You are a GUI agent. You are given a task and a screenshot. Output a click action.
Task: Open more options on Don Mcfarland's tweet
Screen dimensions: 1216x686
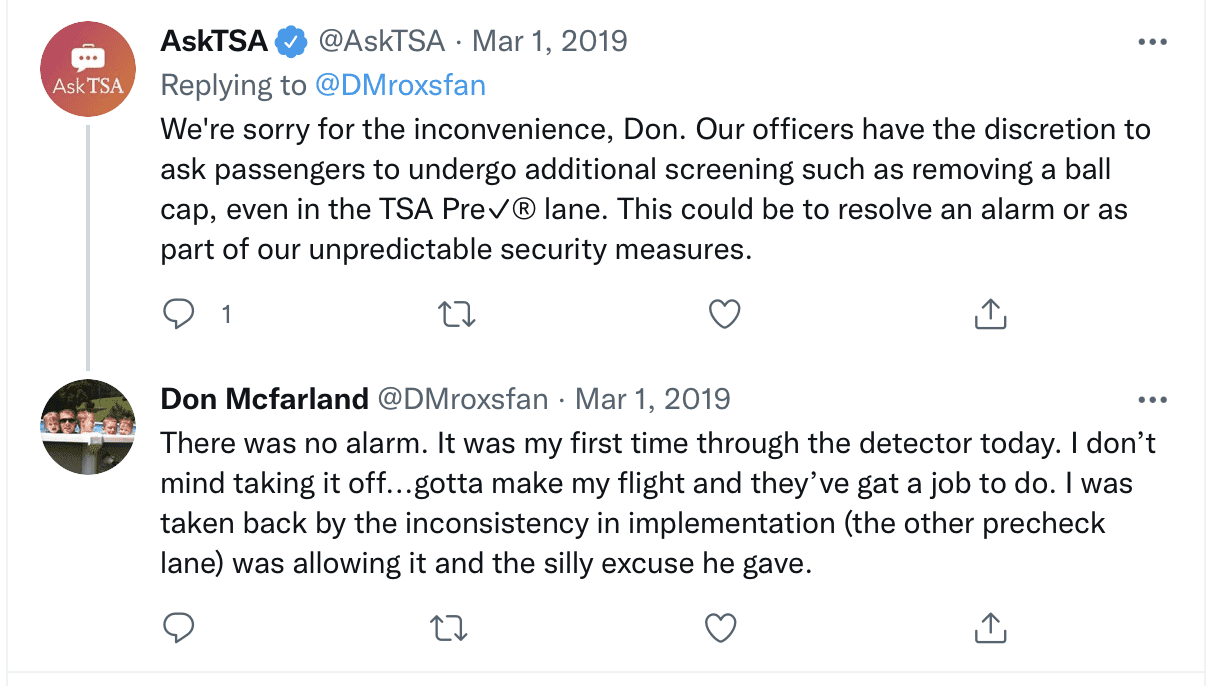tap(1153, 399)
